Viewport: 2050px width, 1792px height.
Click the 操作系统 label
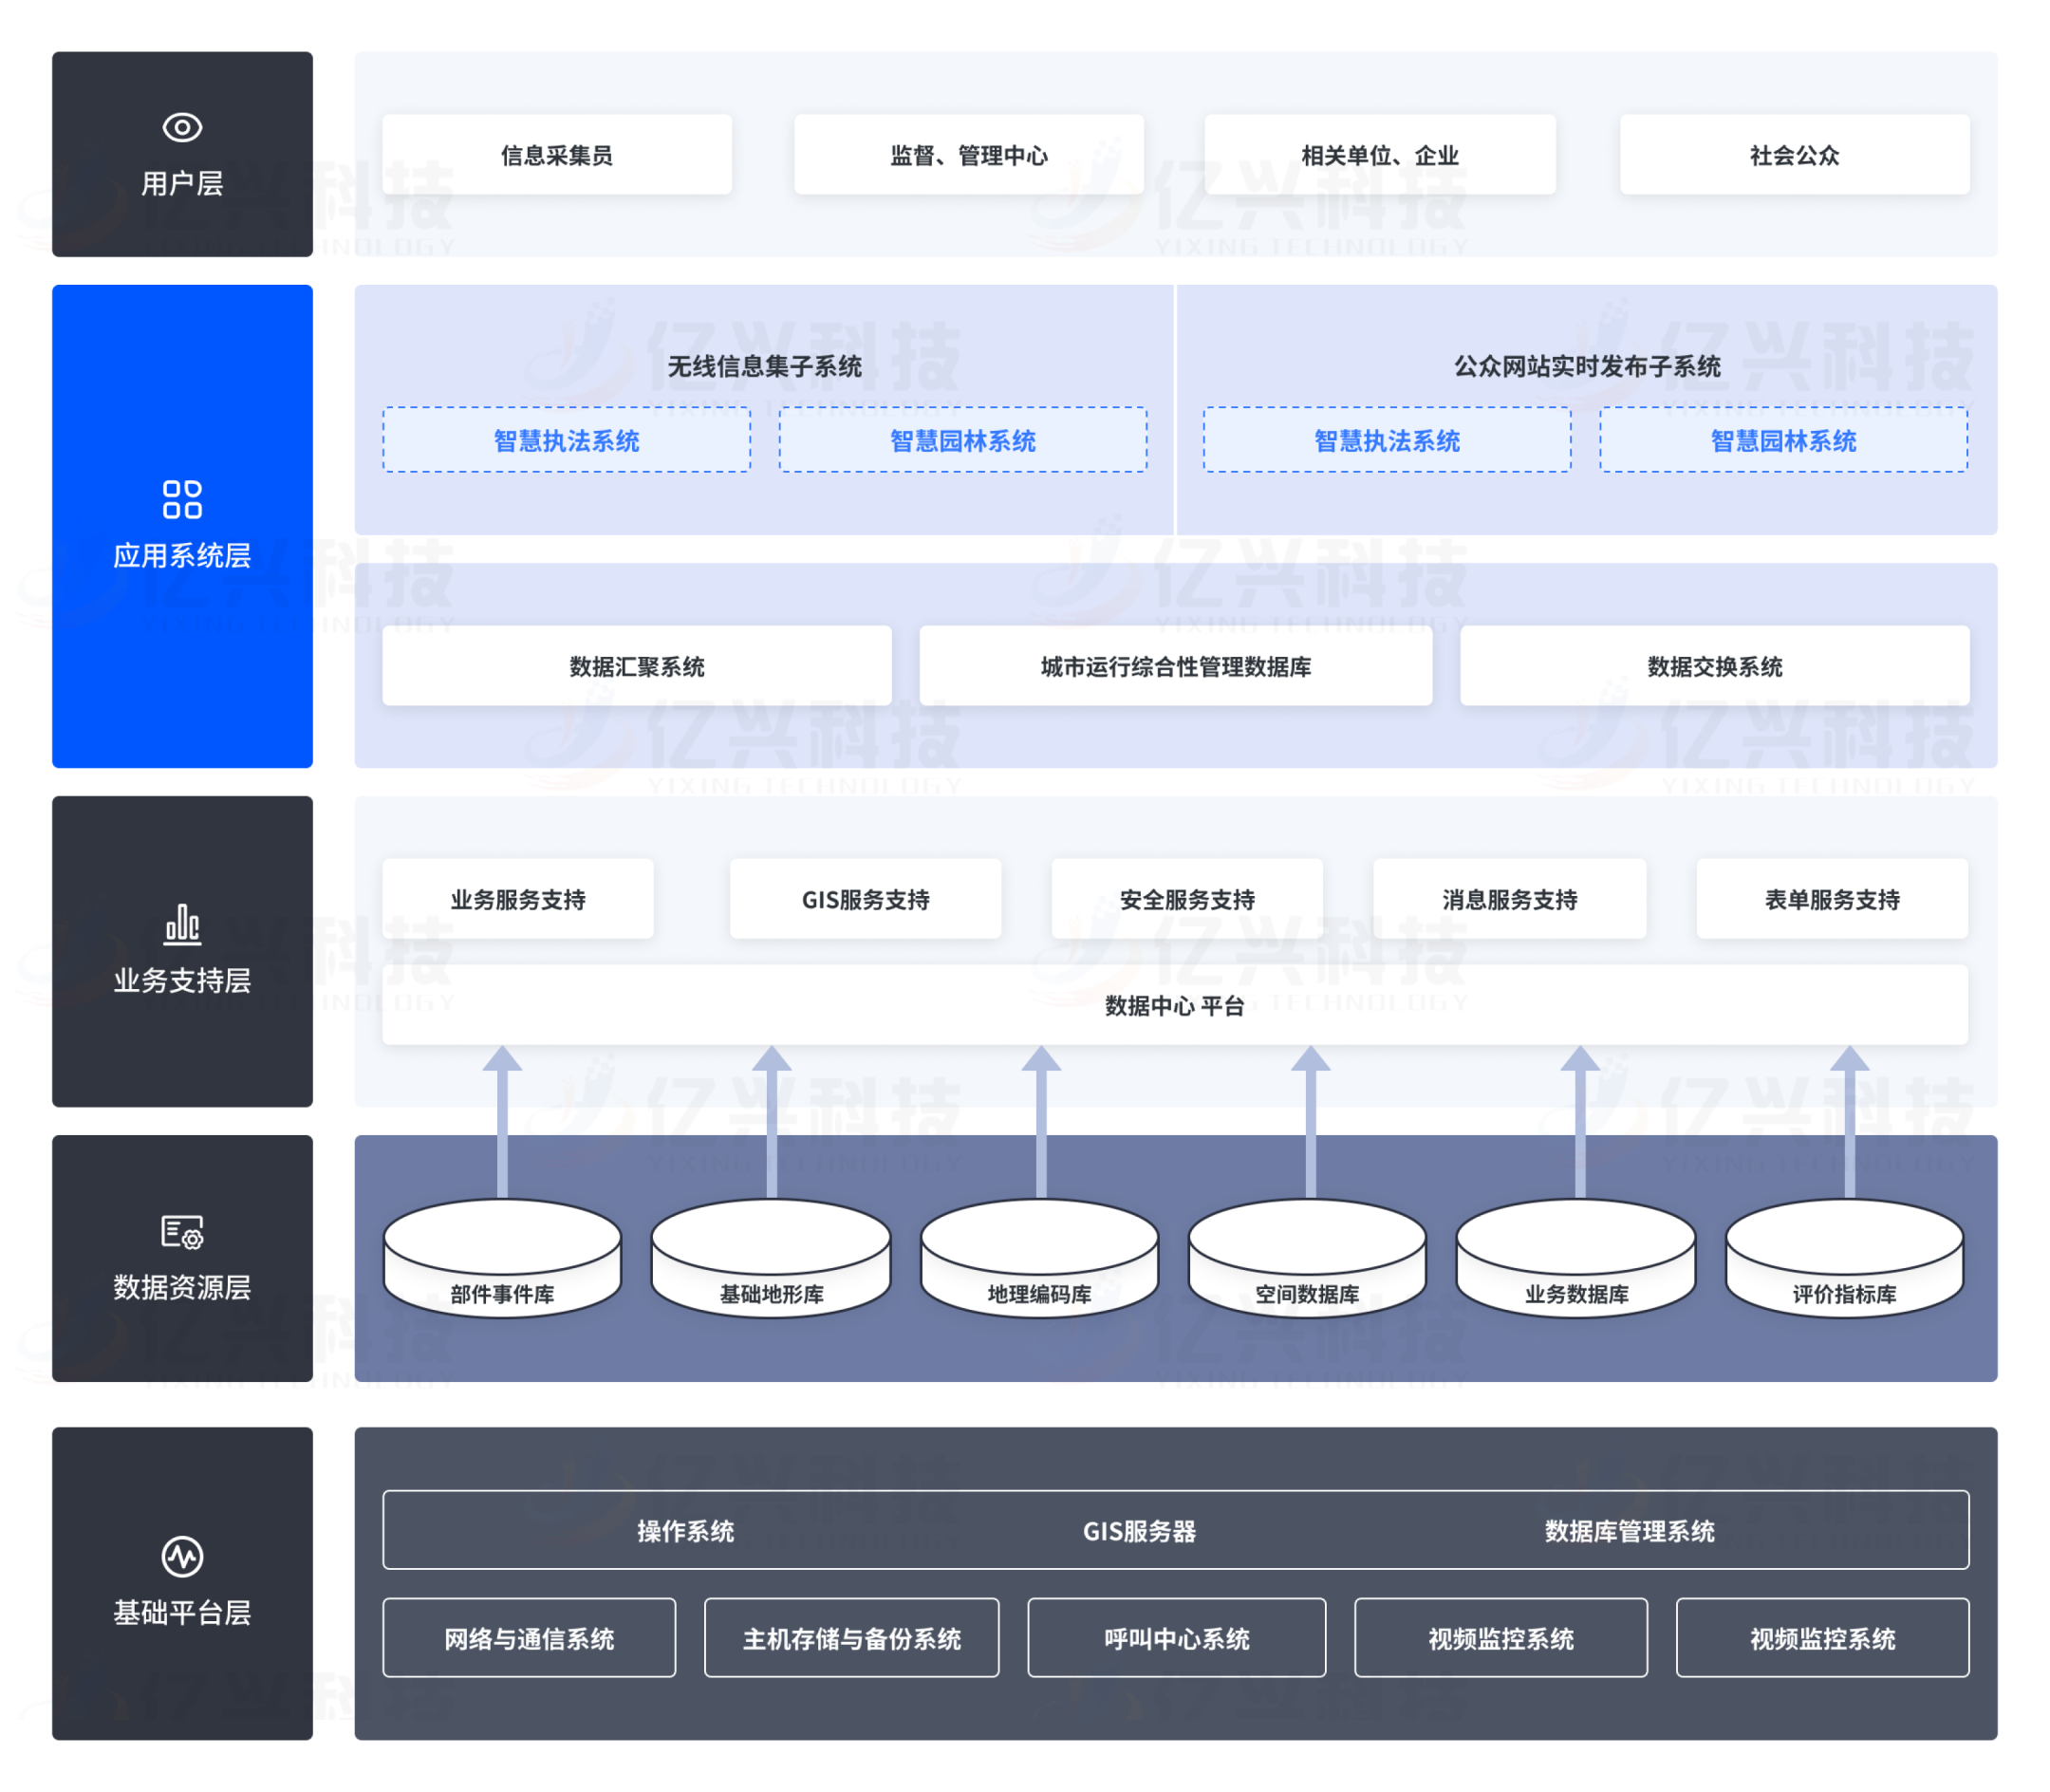(x=686, y=1530)
